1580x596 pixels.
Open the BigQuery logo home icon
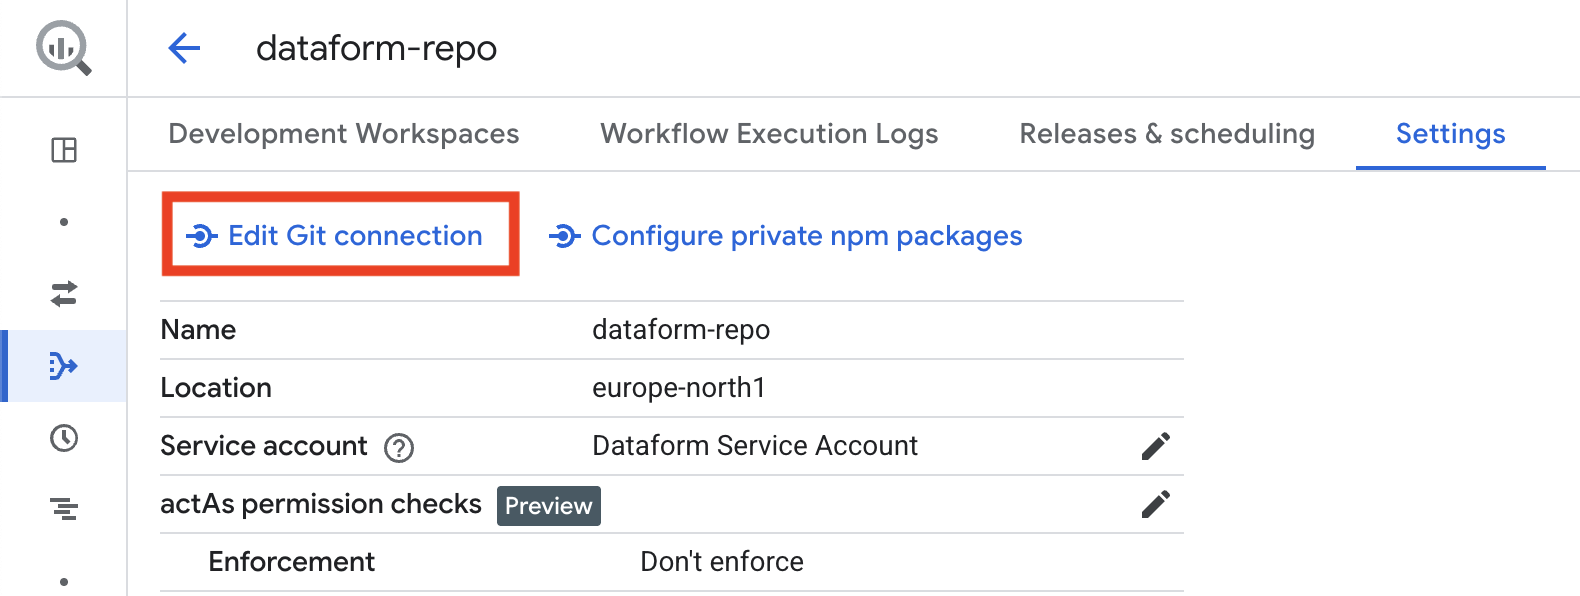64,48
